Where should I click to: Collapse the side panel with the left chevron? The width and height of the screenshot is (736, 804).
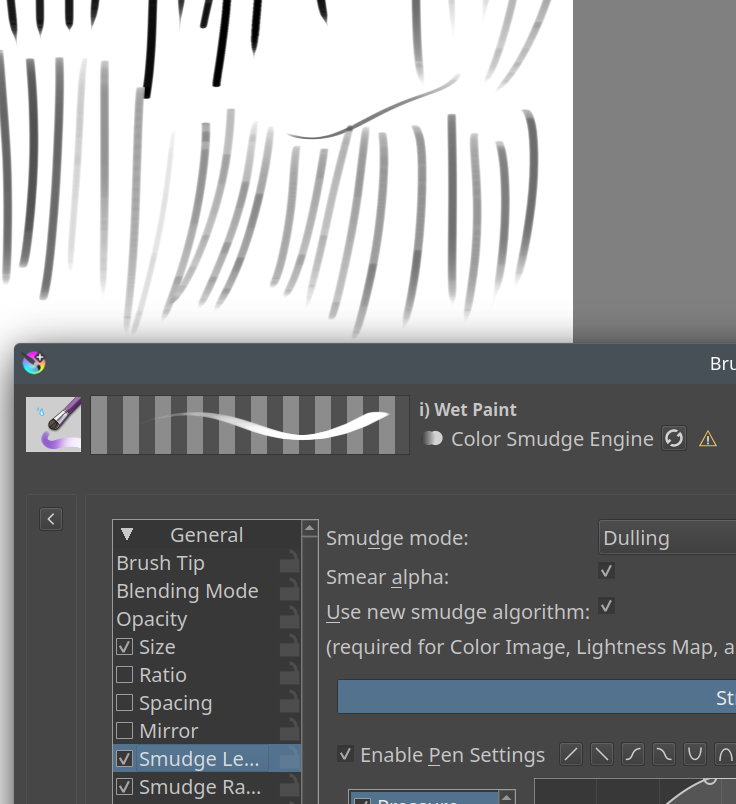(51, 519)
